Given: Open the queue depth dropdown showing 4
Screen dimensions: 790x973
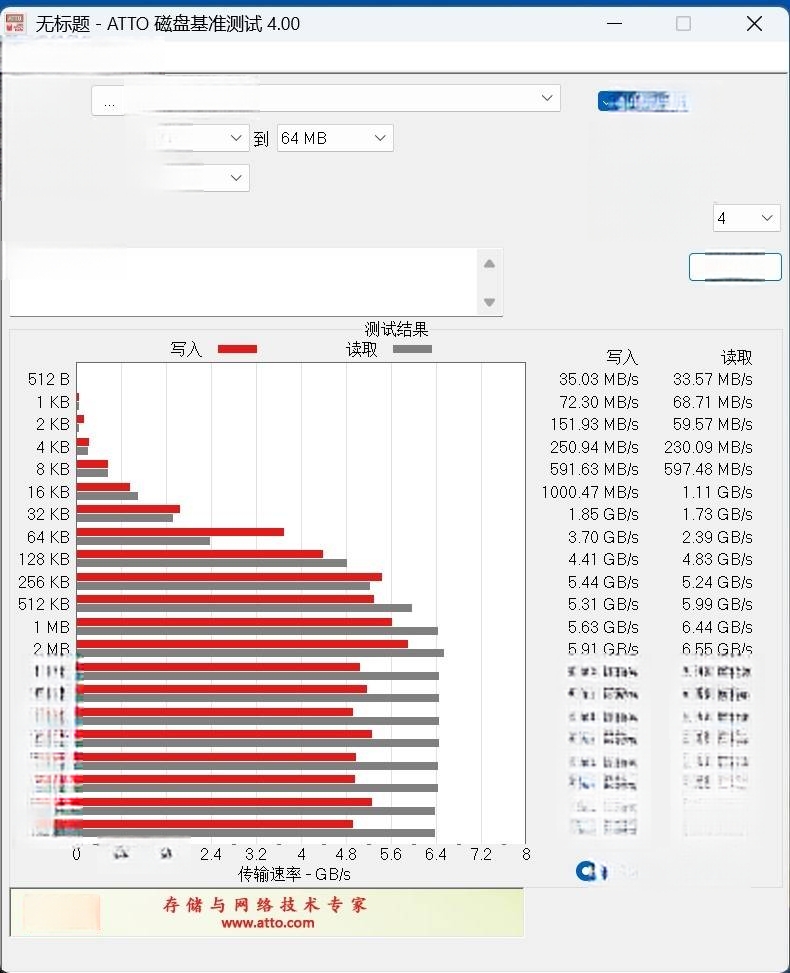Looking at the screenshot, I should coord(747,218).
